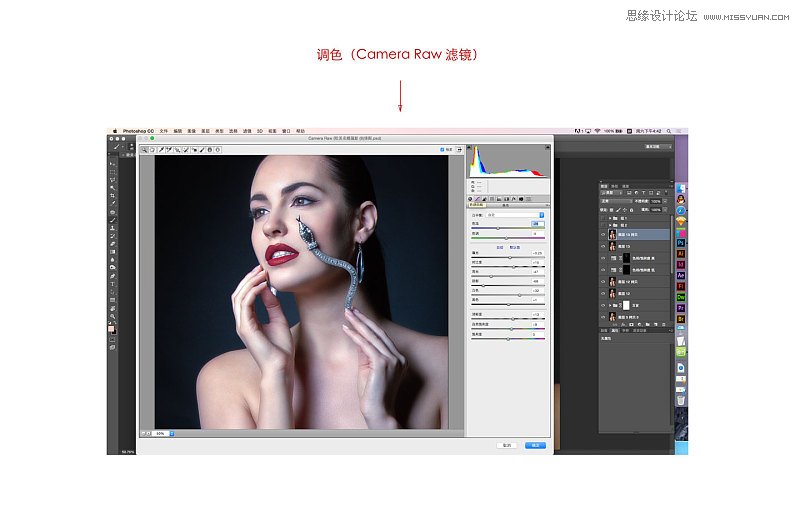Open the 3D menu in menu bar
This screenshot has height=512, width=800.
pos(259,130)
